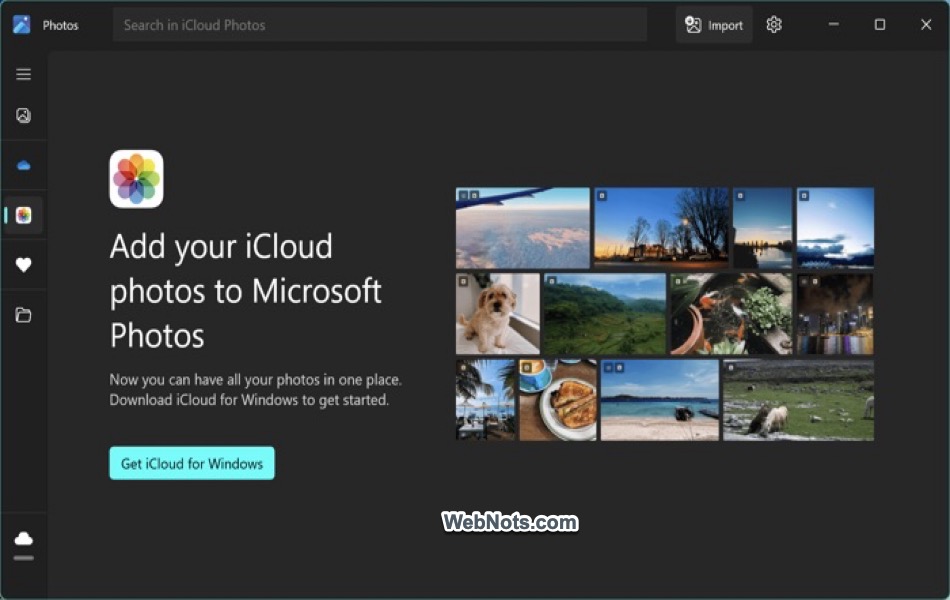Open the airplane wing clouds thumbnail

click(x=522, y=228)
